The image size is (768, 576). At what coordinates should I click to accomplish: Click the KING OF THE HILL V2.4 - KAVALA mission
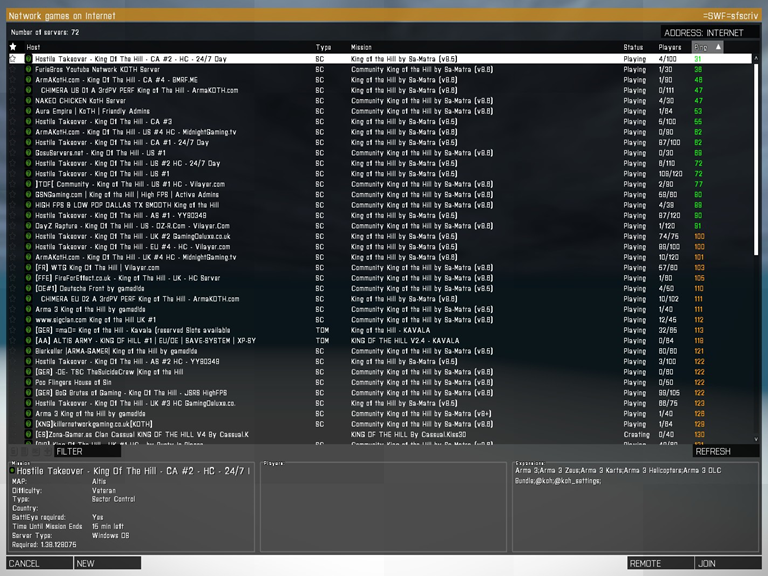(x=405, y=340)
